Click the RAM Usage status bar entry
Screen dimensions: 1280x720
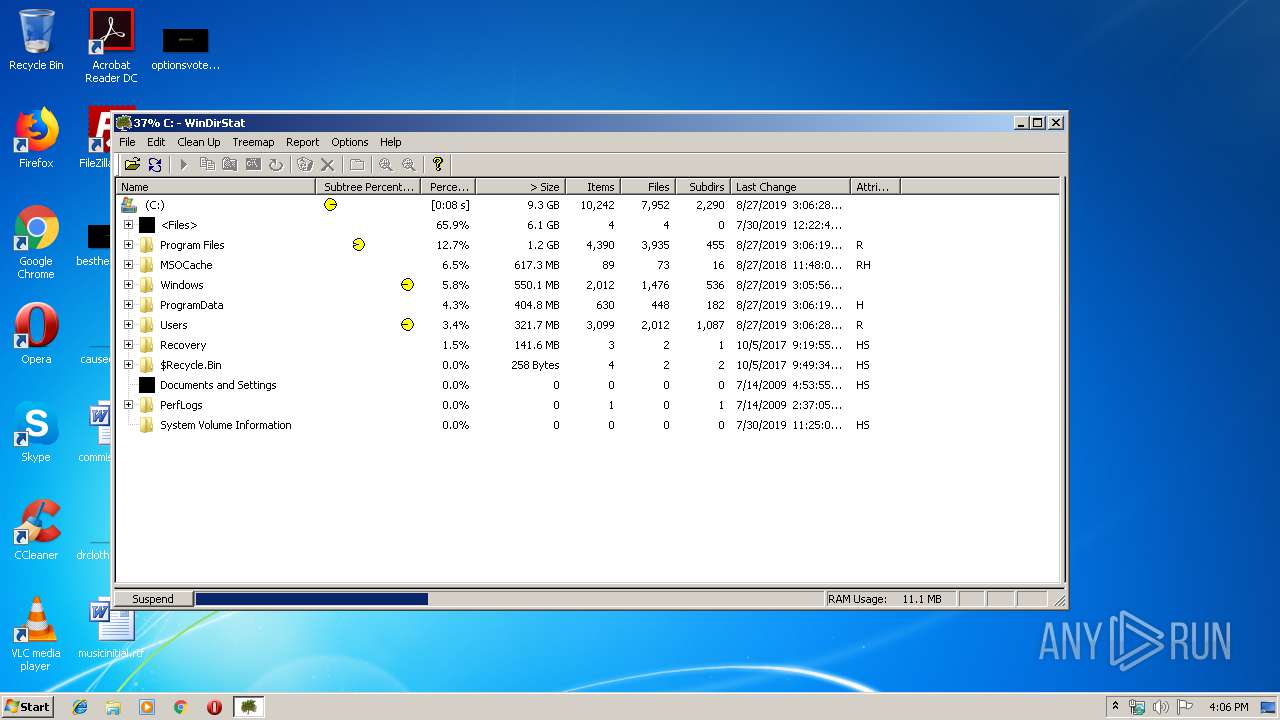point(890,599)
